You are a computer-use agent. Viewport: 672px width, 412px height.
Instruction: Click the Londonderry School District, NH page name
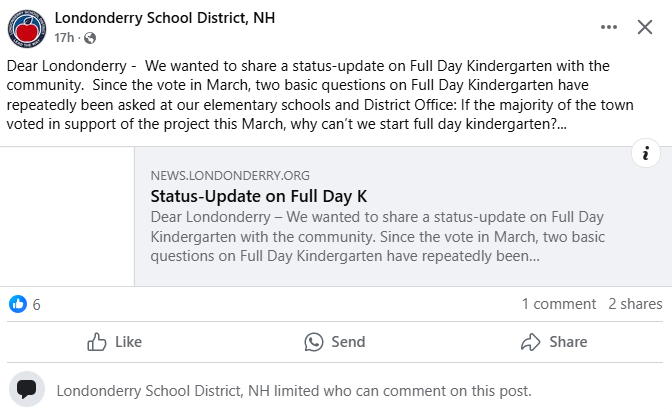(164, 18)
